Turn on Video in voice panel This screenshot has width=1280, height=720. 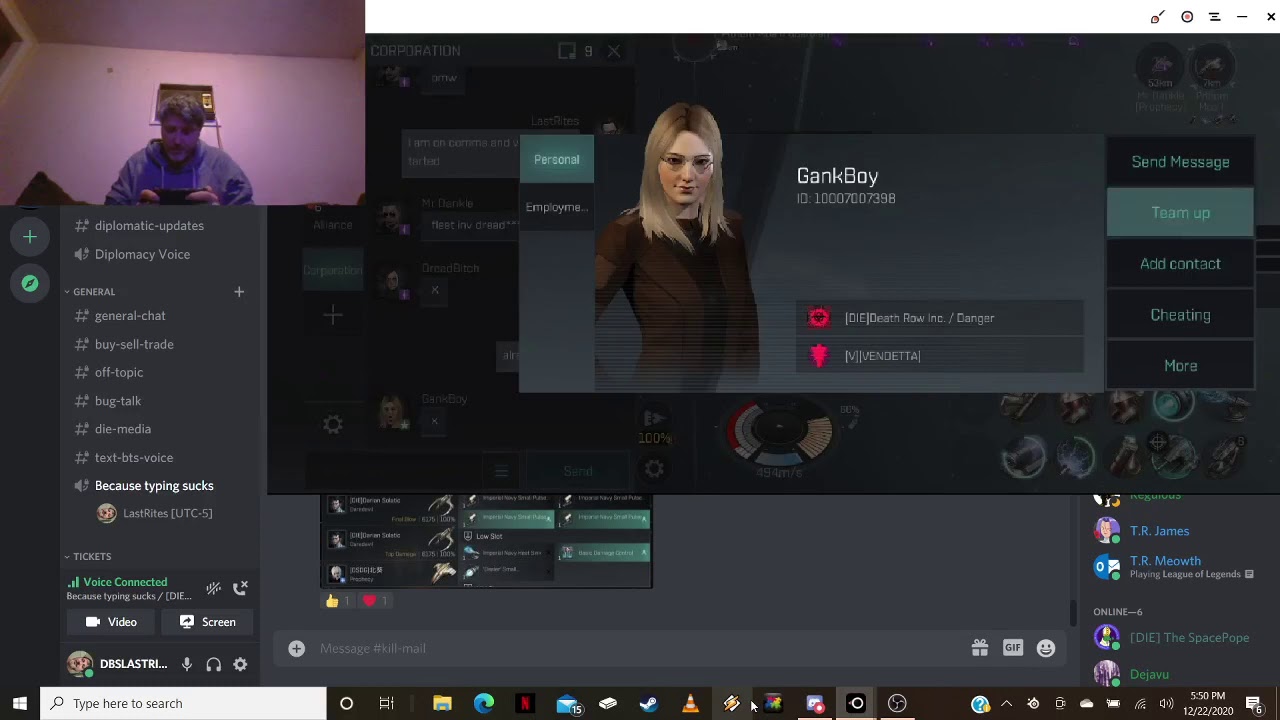point(111,622)
